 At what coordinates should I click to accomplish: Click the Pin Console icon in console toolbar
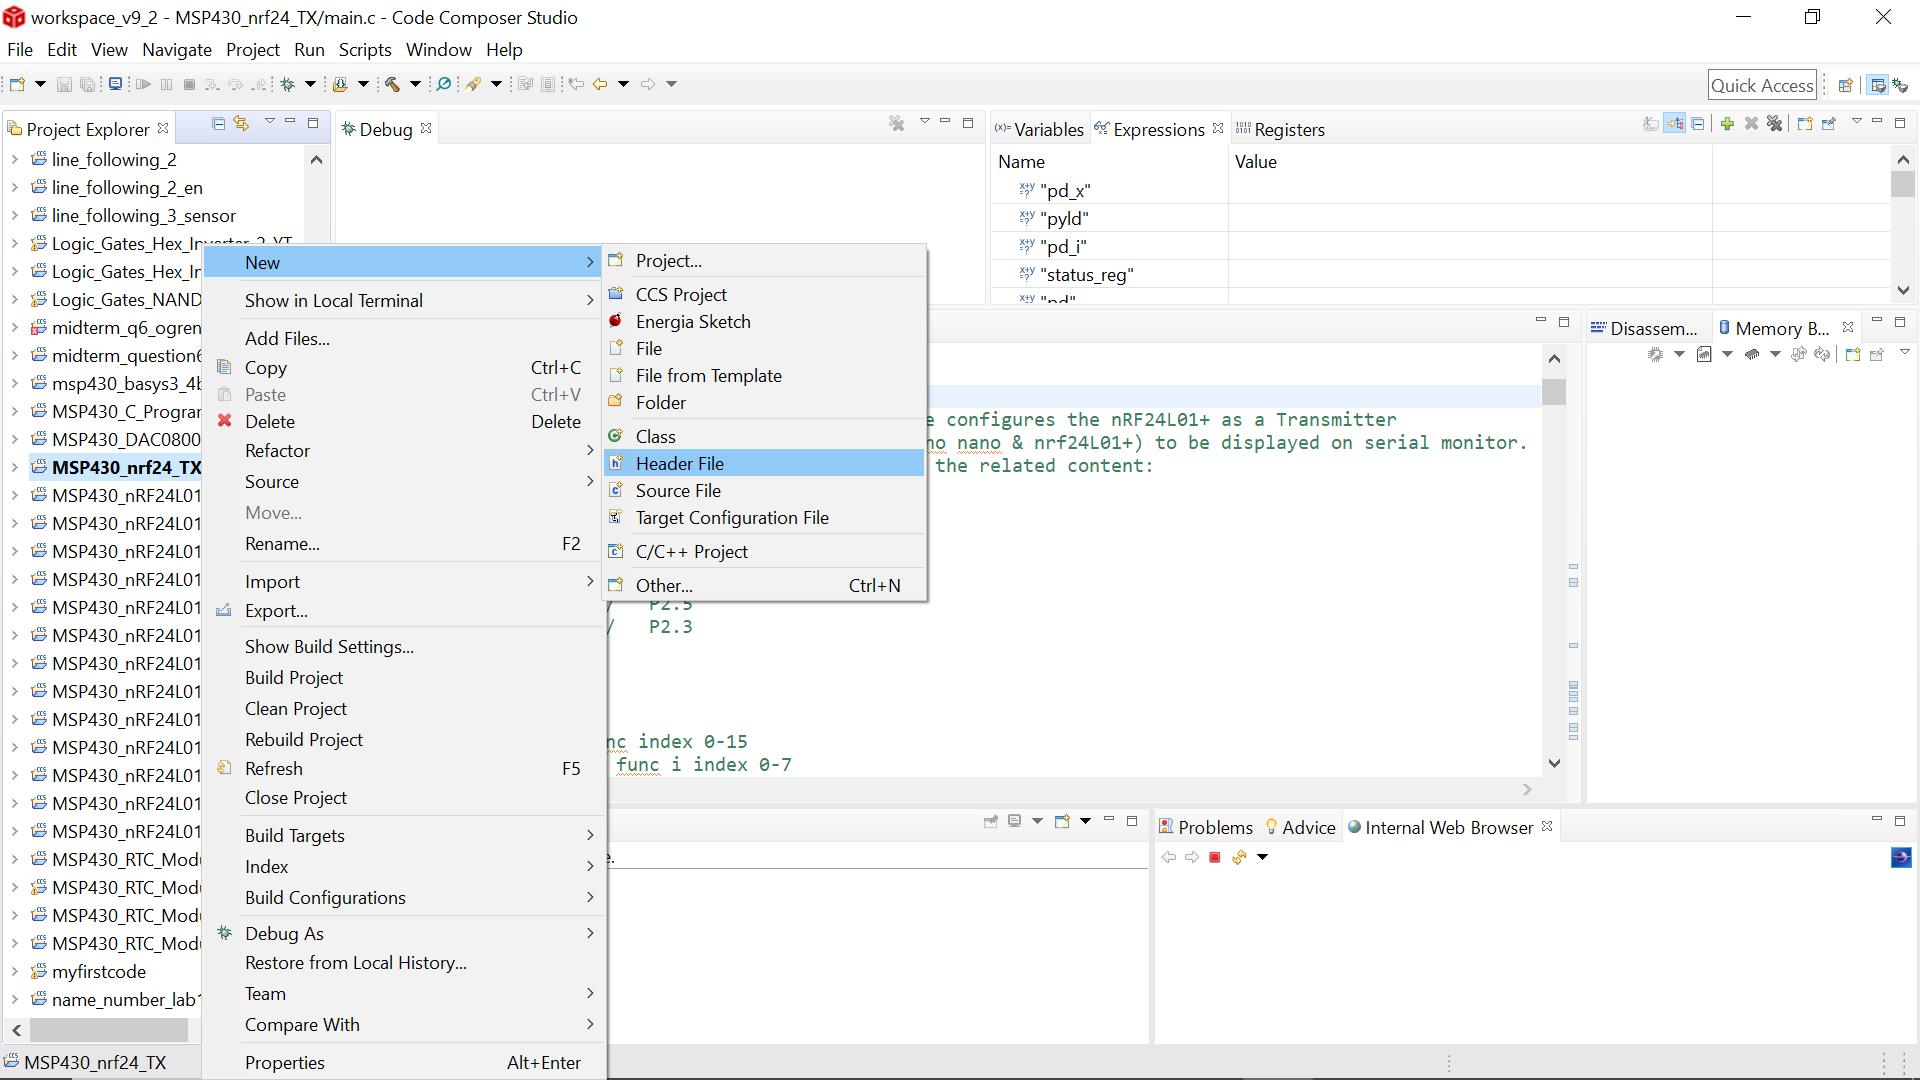pos(991,821)
